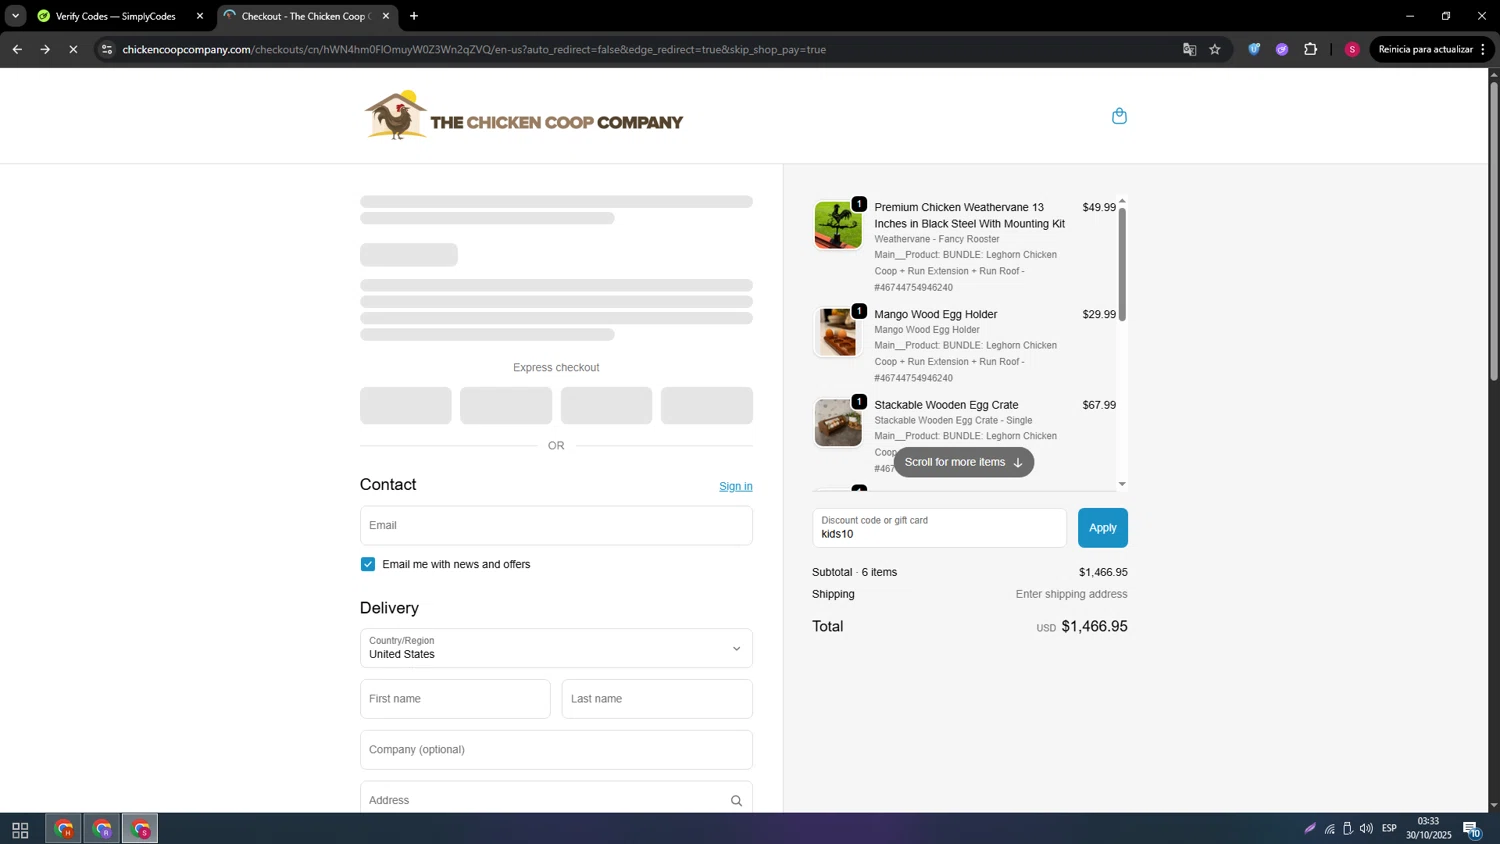The height and width of the screenshot is (844, 1500).
Task: Switch to Verify Codes SimplyCodes tab
Action: tap(116, 16)
